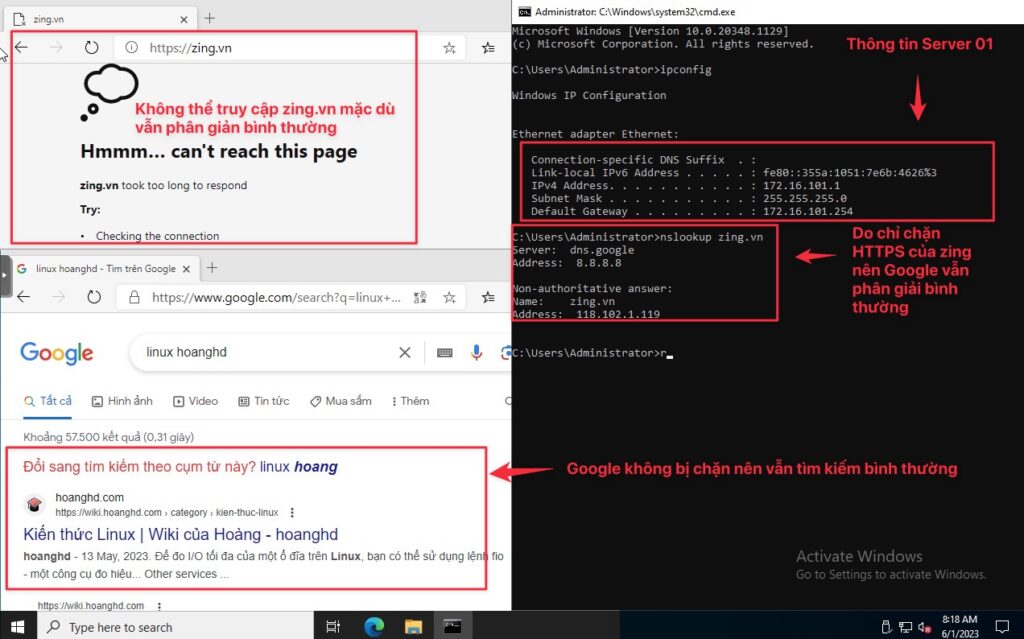Viewport: 1024px width, 639px height.
Task: Click 'Type here to search' taskbar box
Action: pos(174,627)
